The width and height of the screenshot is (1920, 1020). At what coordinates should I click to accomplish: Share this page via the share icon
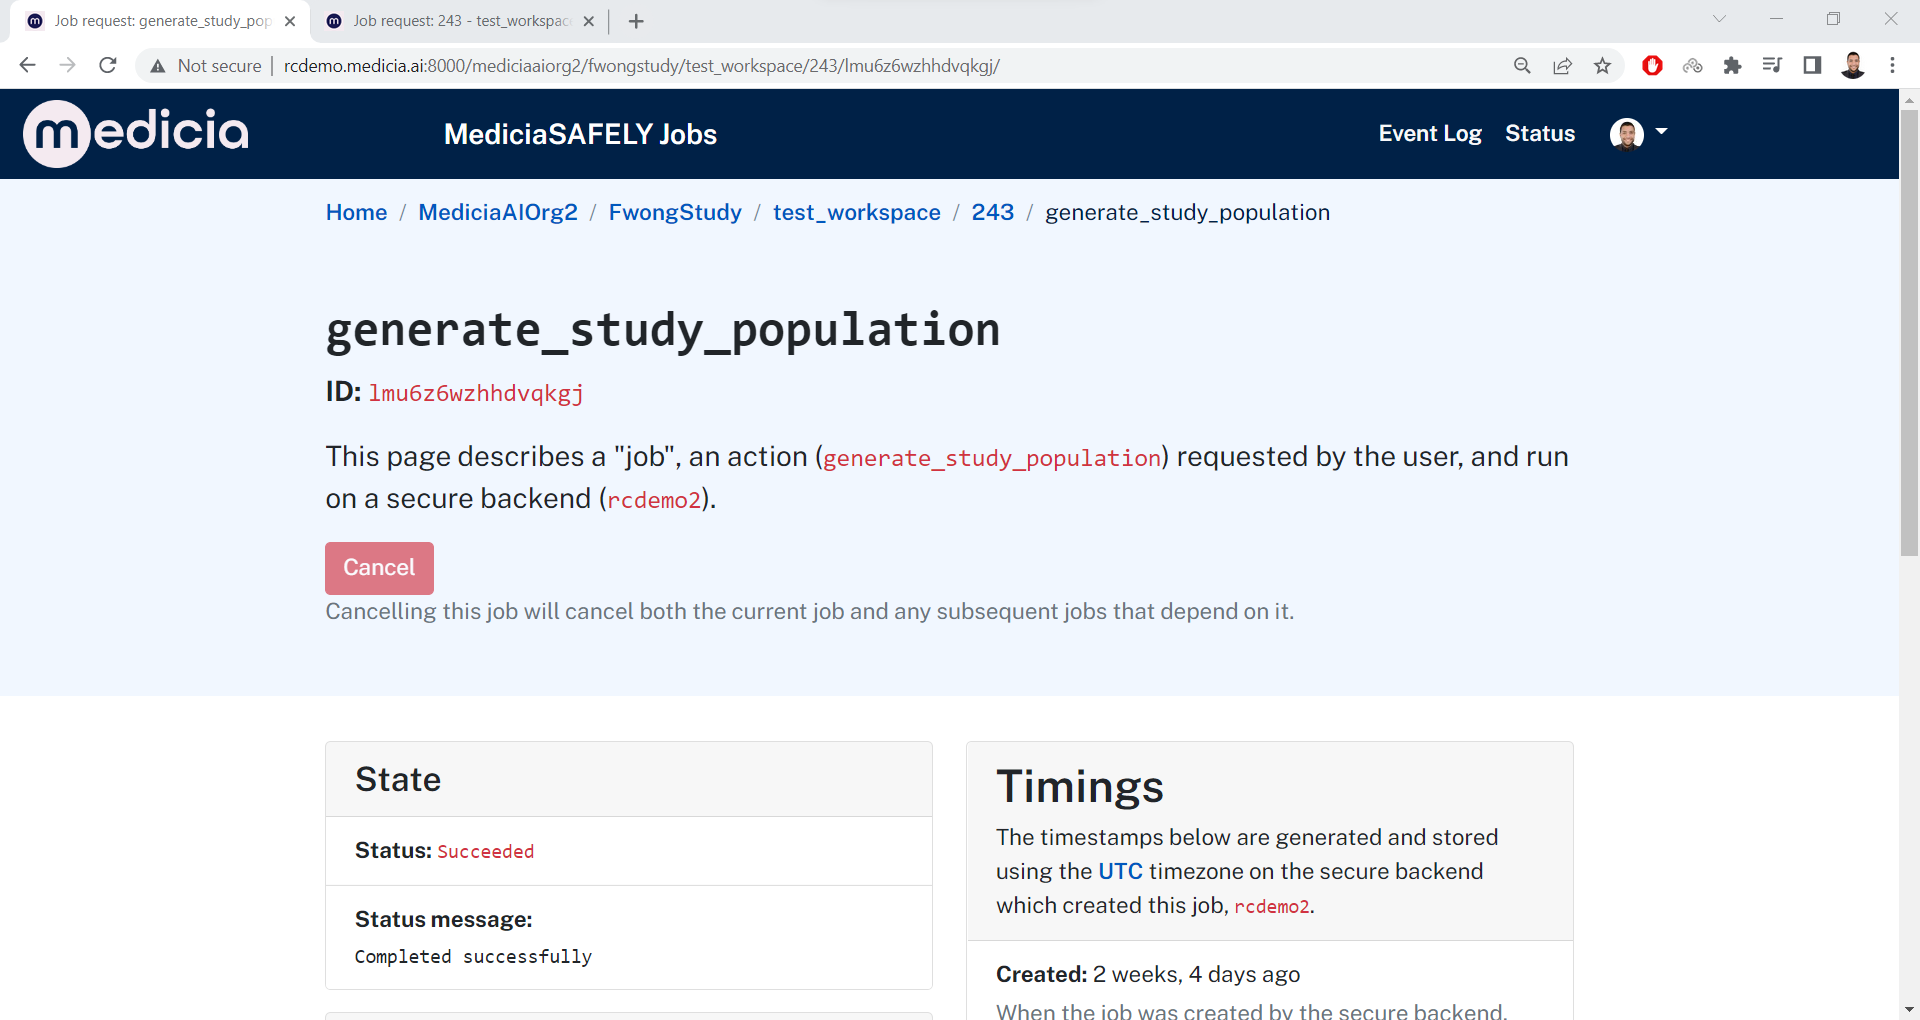click(1562, 66)
